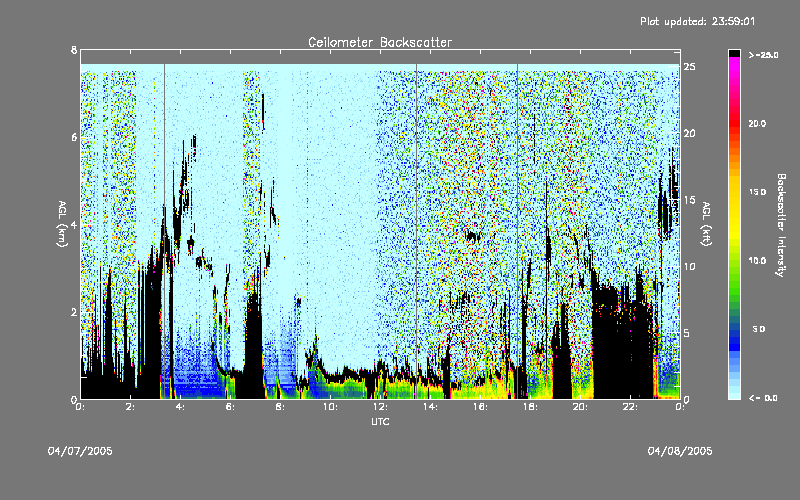Click the isolated black cloud patch near 16 UTC at 3.7 km

pos(473,236)
